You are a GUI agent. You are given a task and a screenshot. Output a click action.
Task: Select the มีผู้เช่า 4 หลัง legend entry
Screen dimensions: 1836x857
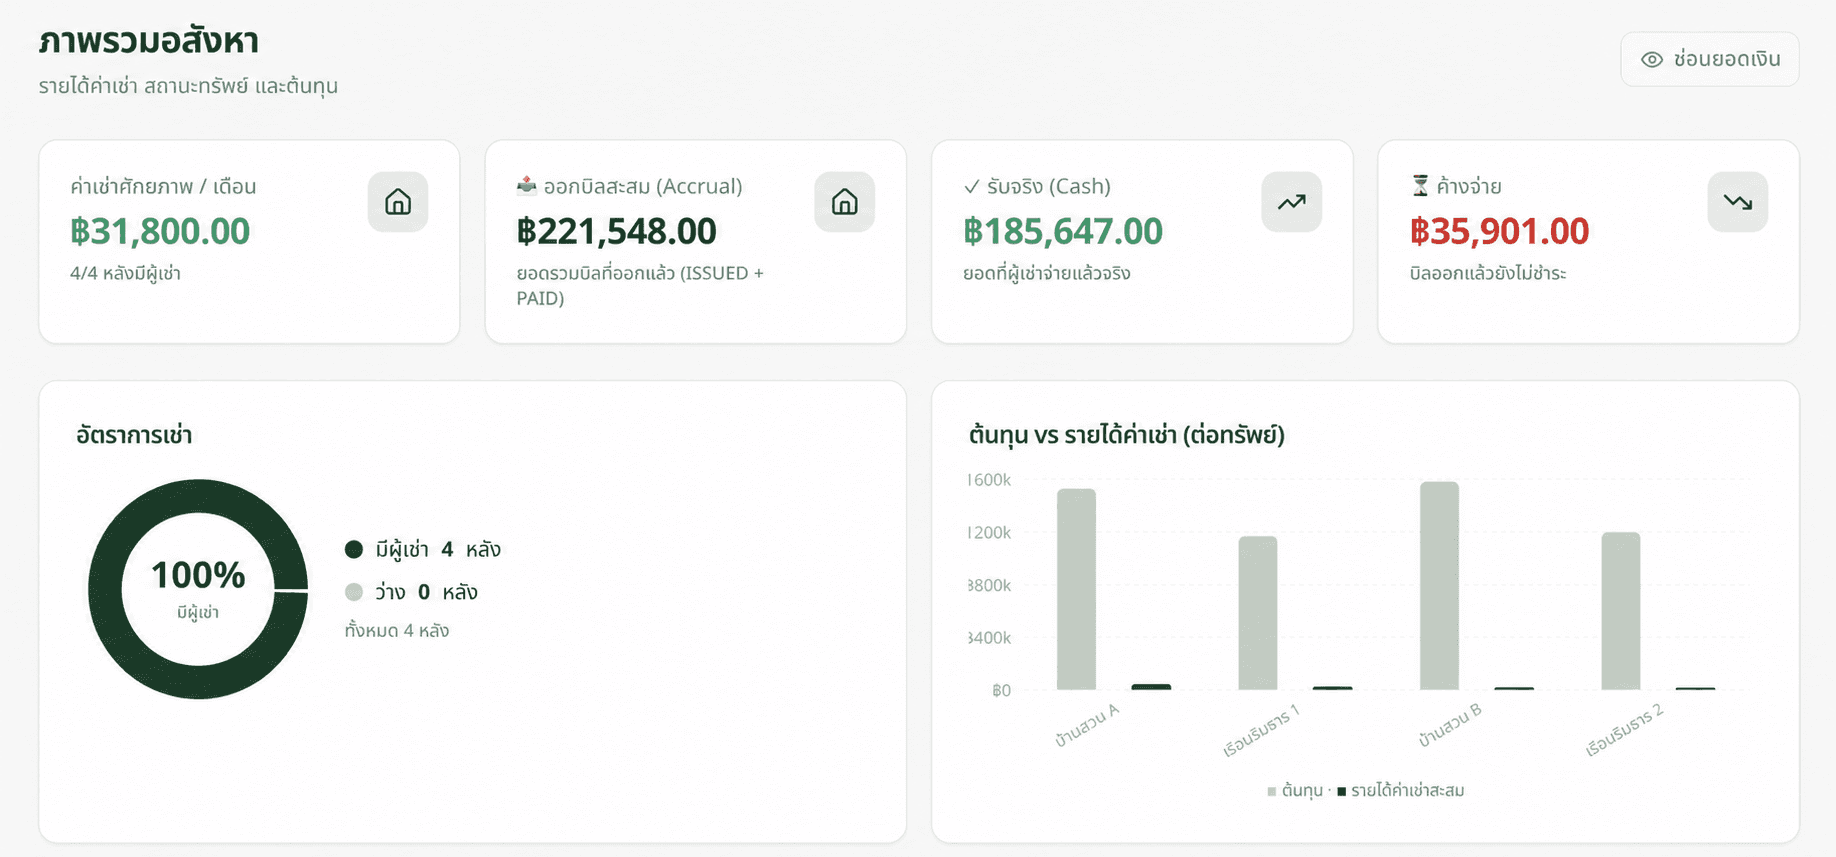422,549
